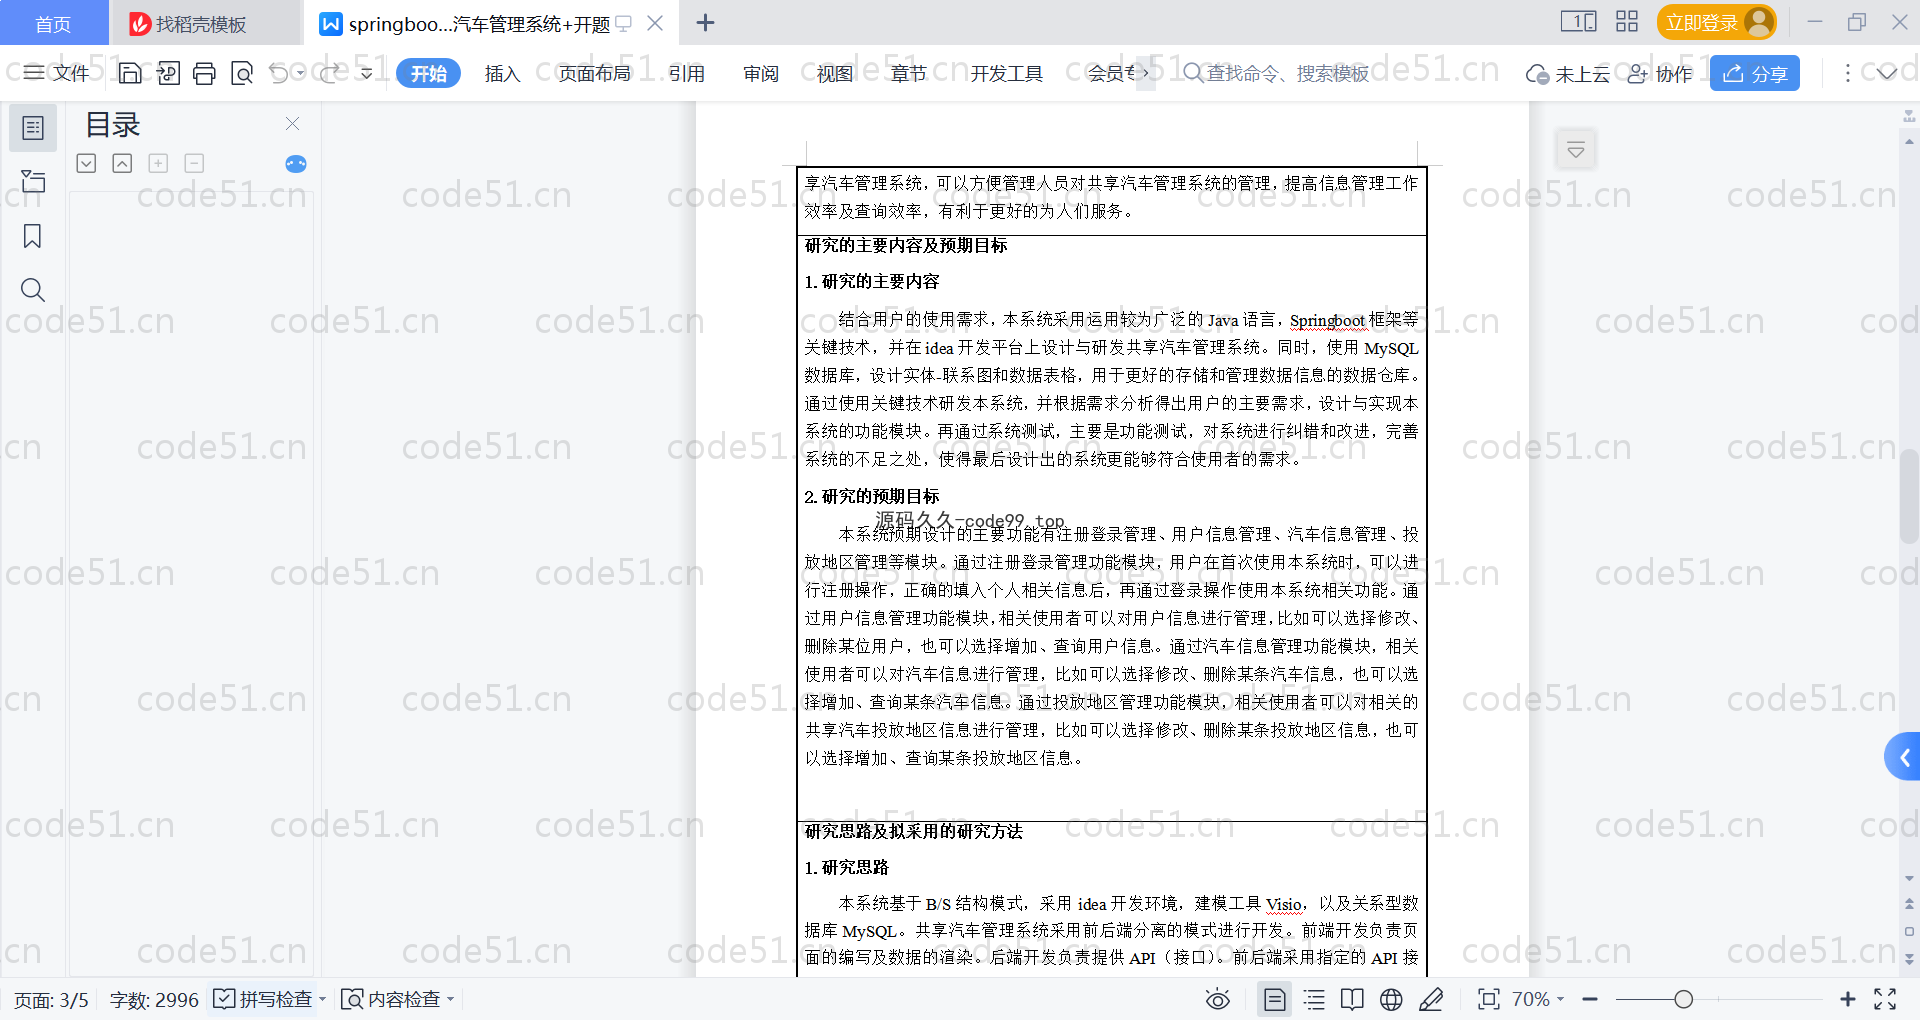
Task: Switch to reading mode book icon
Action: [x=1352, y=999]
